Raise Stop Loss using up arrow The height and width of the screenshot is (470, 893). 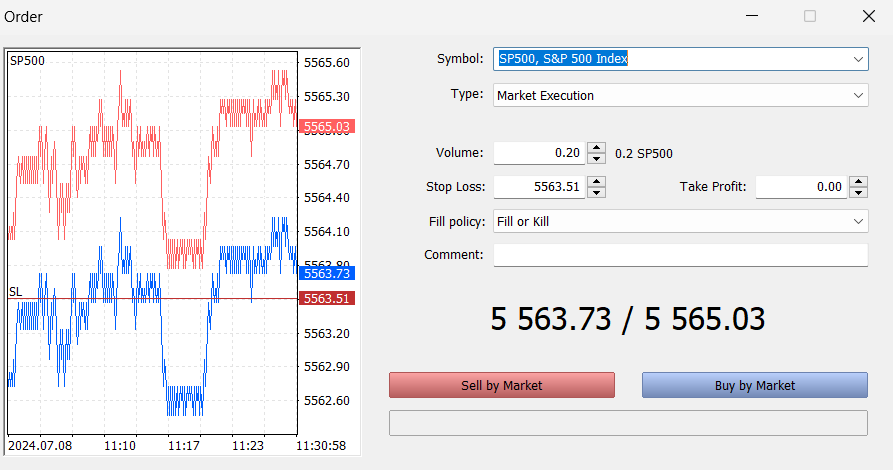point(597,181)
